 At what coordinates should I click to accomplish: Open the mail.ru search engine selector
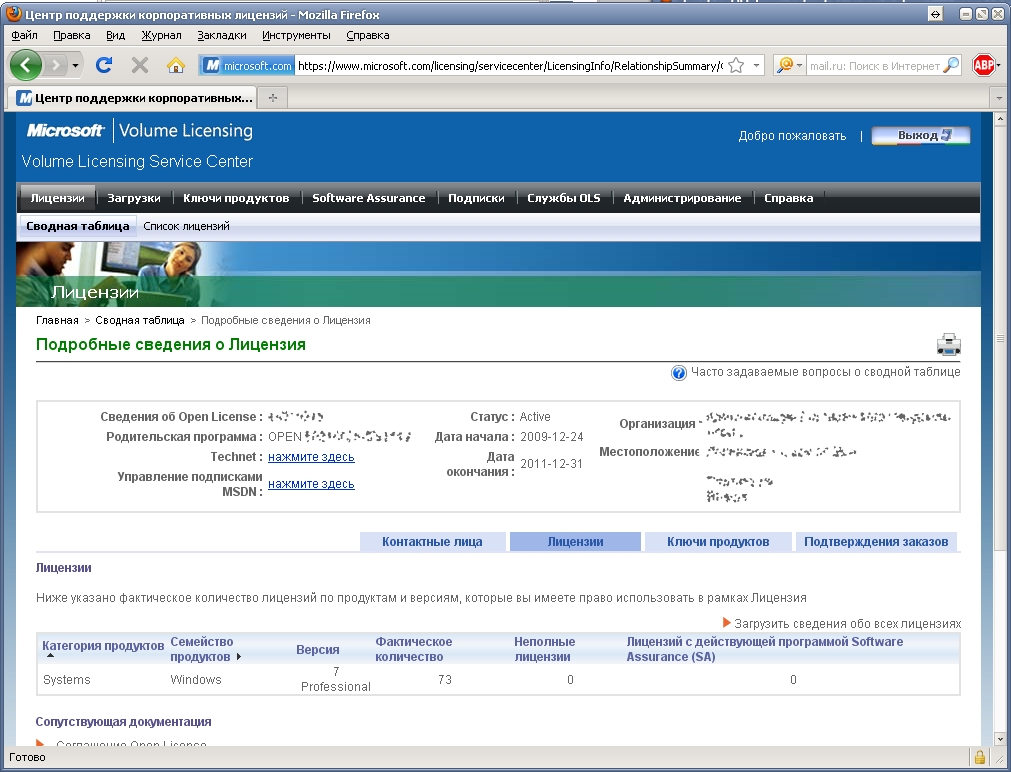[790, 65]
